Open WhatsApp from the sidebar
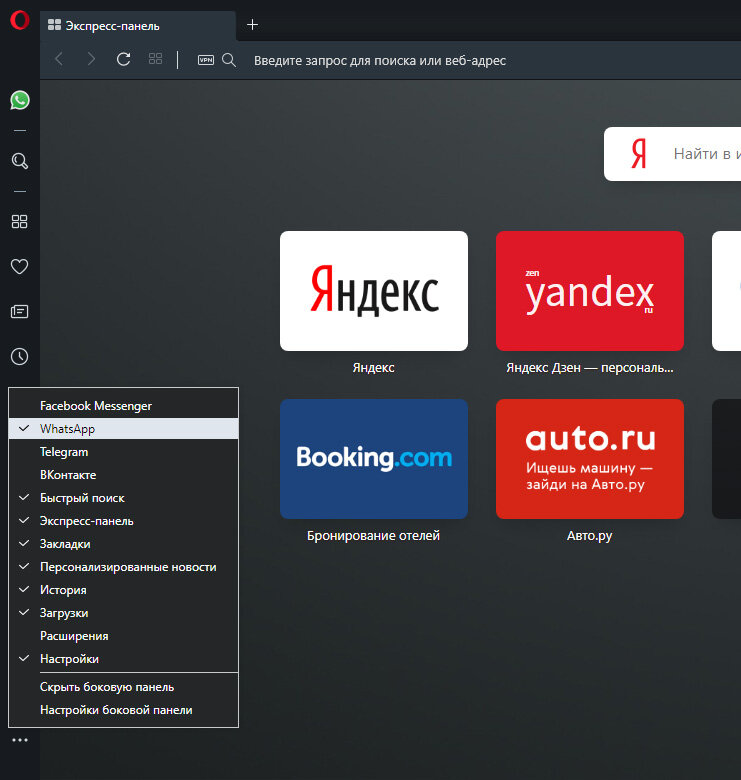 pos(19,100)
